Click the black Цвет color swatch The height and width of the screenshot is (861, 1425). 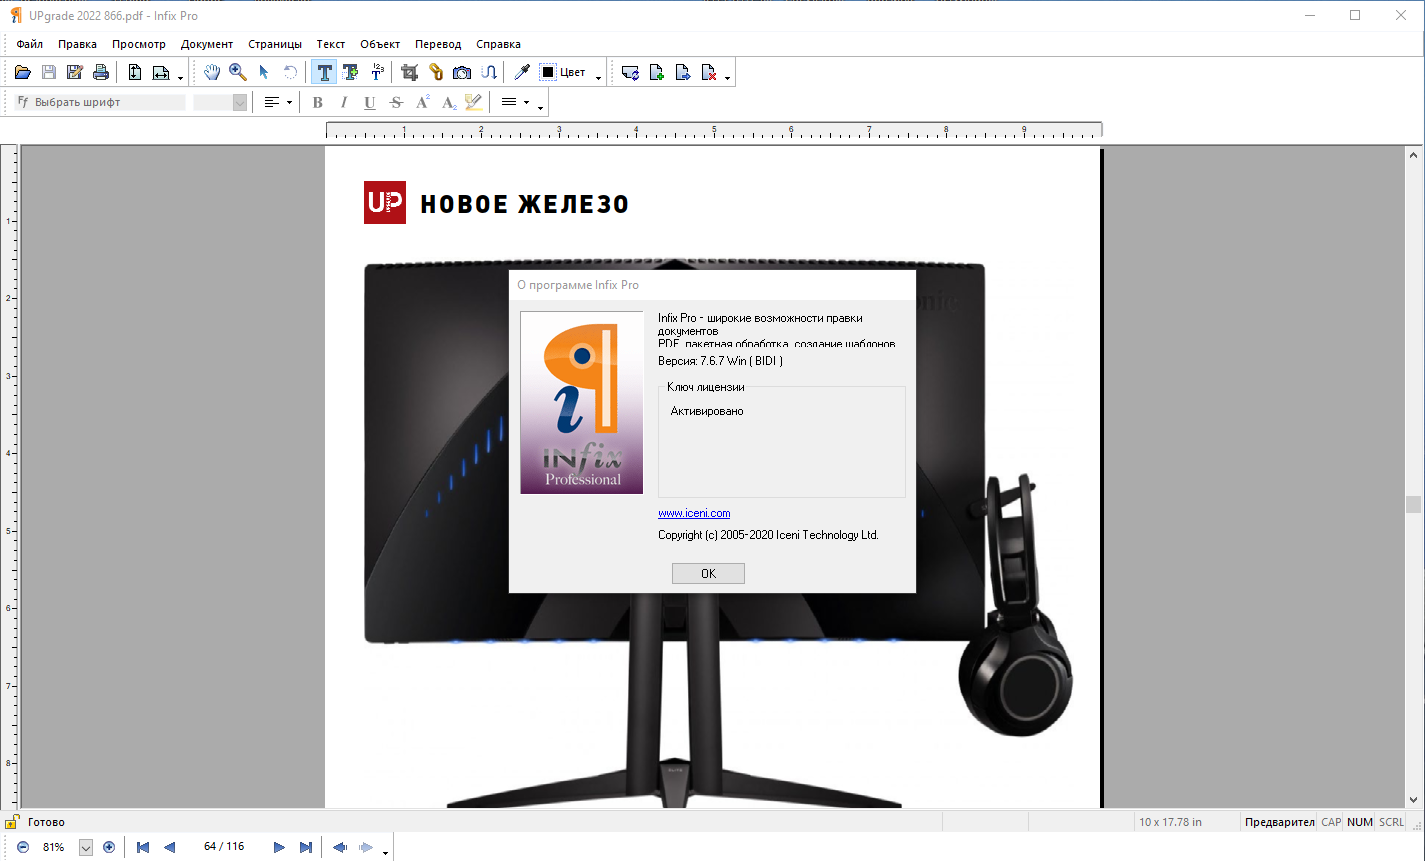[548, 72]
